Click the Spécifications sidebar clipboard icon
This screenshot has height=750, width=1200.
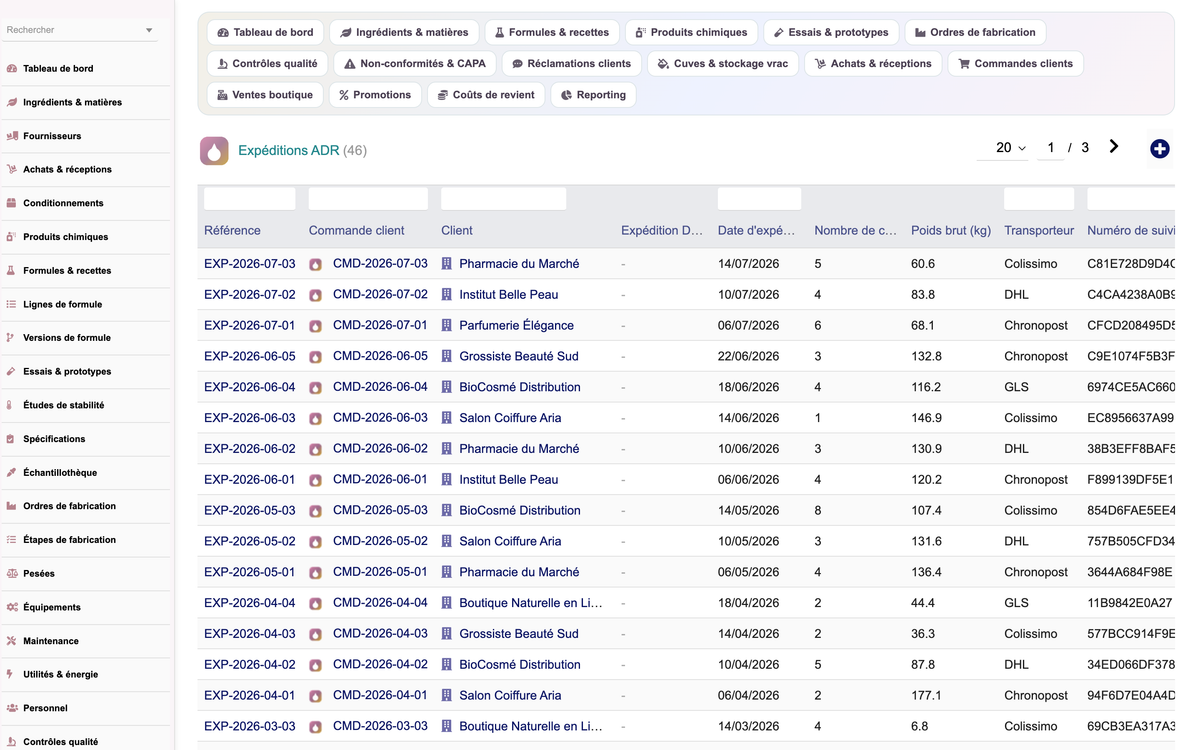(x=12, y=439)
